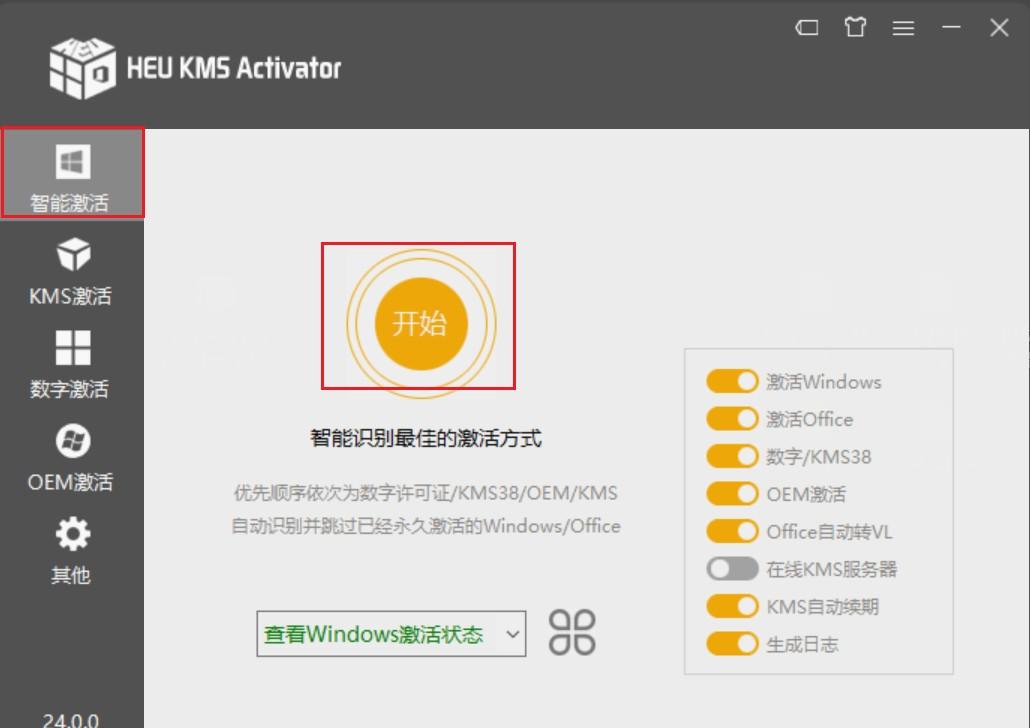Click the orange 开始 start button
The image size is (1030, 728).
coord(420,323)
